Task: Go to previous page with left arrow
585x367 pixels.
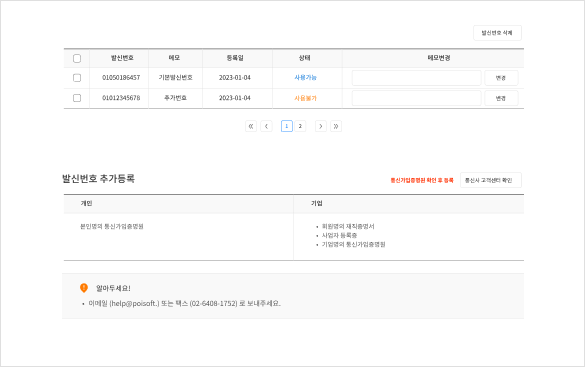Action: (x=266, y=126)
